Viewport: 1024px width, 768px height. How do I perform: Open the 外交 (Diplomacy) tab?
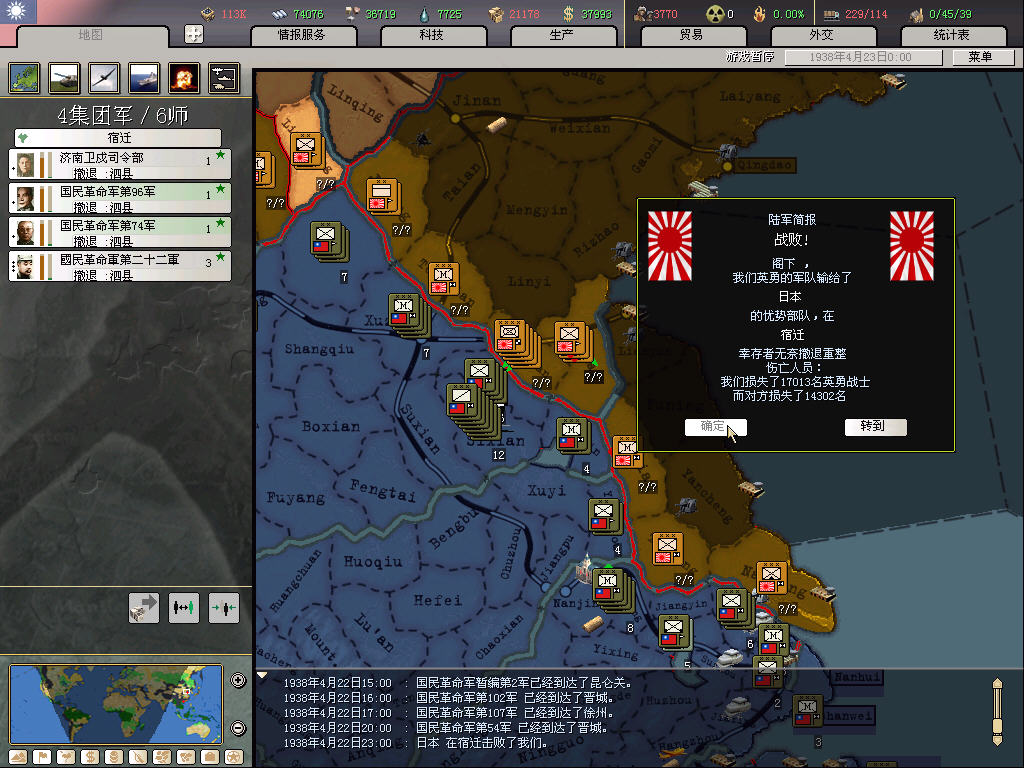(822, 35)
